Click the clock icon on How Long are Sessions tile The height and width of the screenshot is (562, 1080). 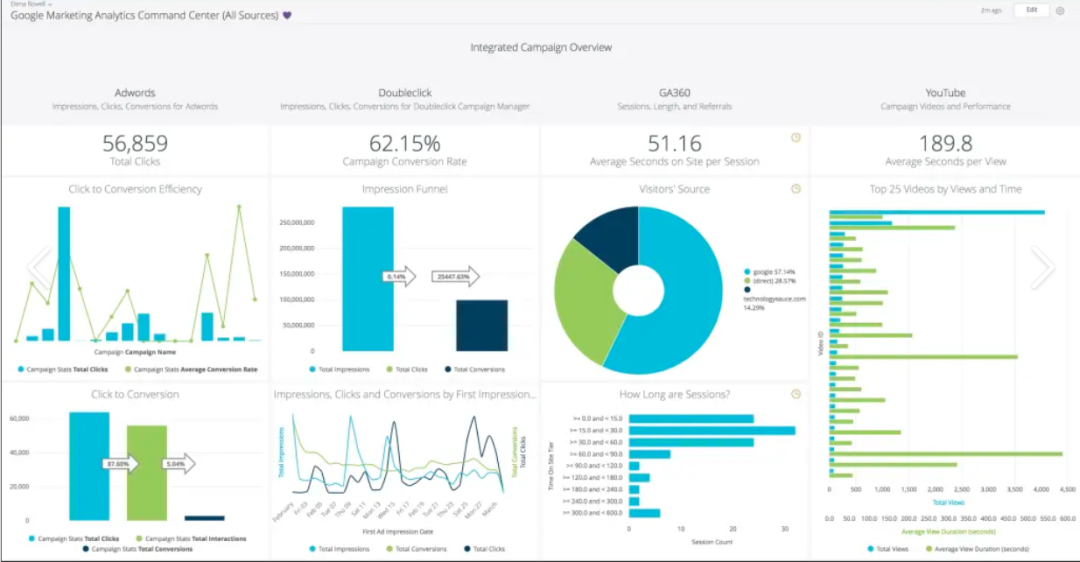pyautogui.click(x=796, y=394)
